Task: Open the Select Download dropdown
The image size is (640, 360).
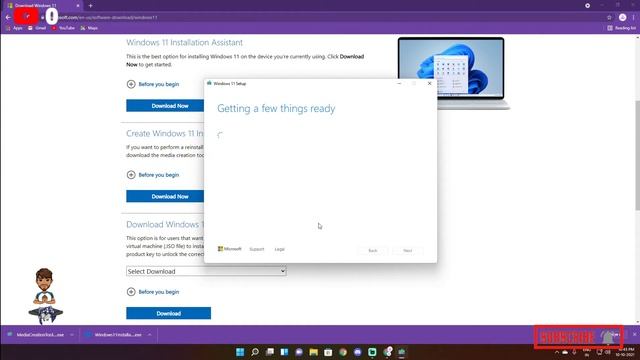Action: tap(206, 271)
